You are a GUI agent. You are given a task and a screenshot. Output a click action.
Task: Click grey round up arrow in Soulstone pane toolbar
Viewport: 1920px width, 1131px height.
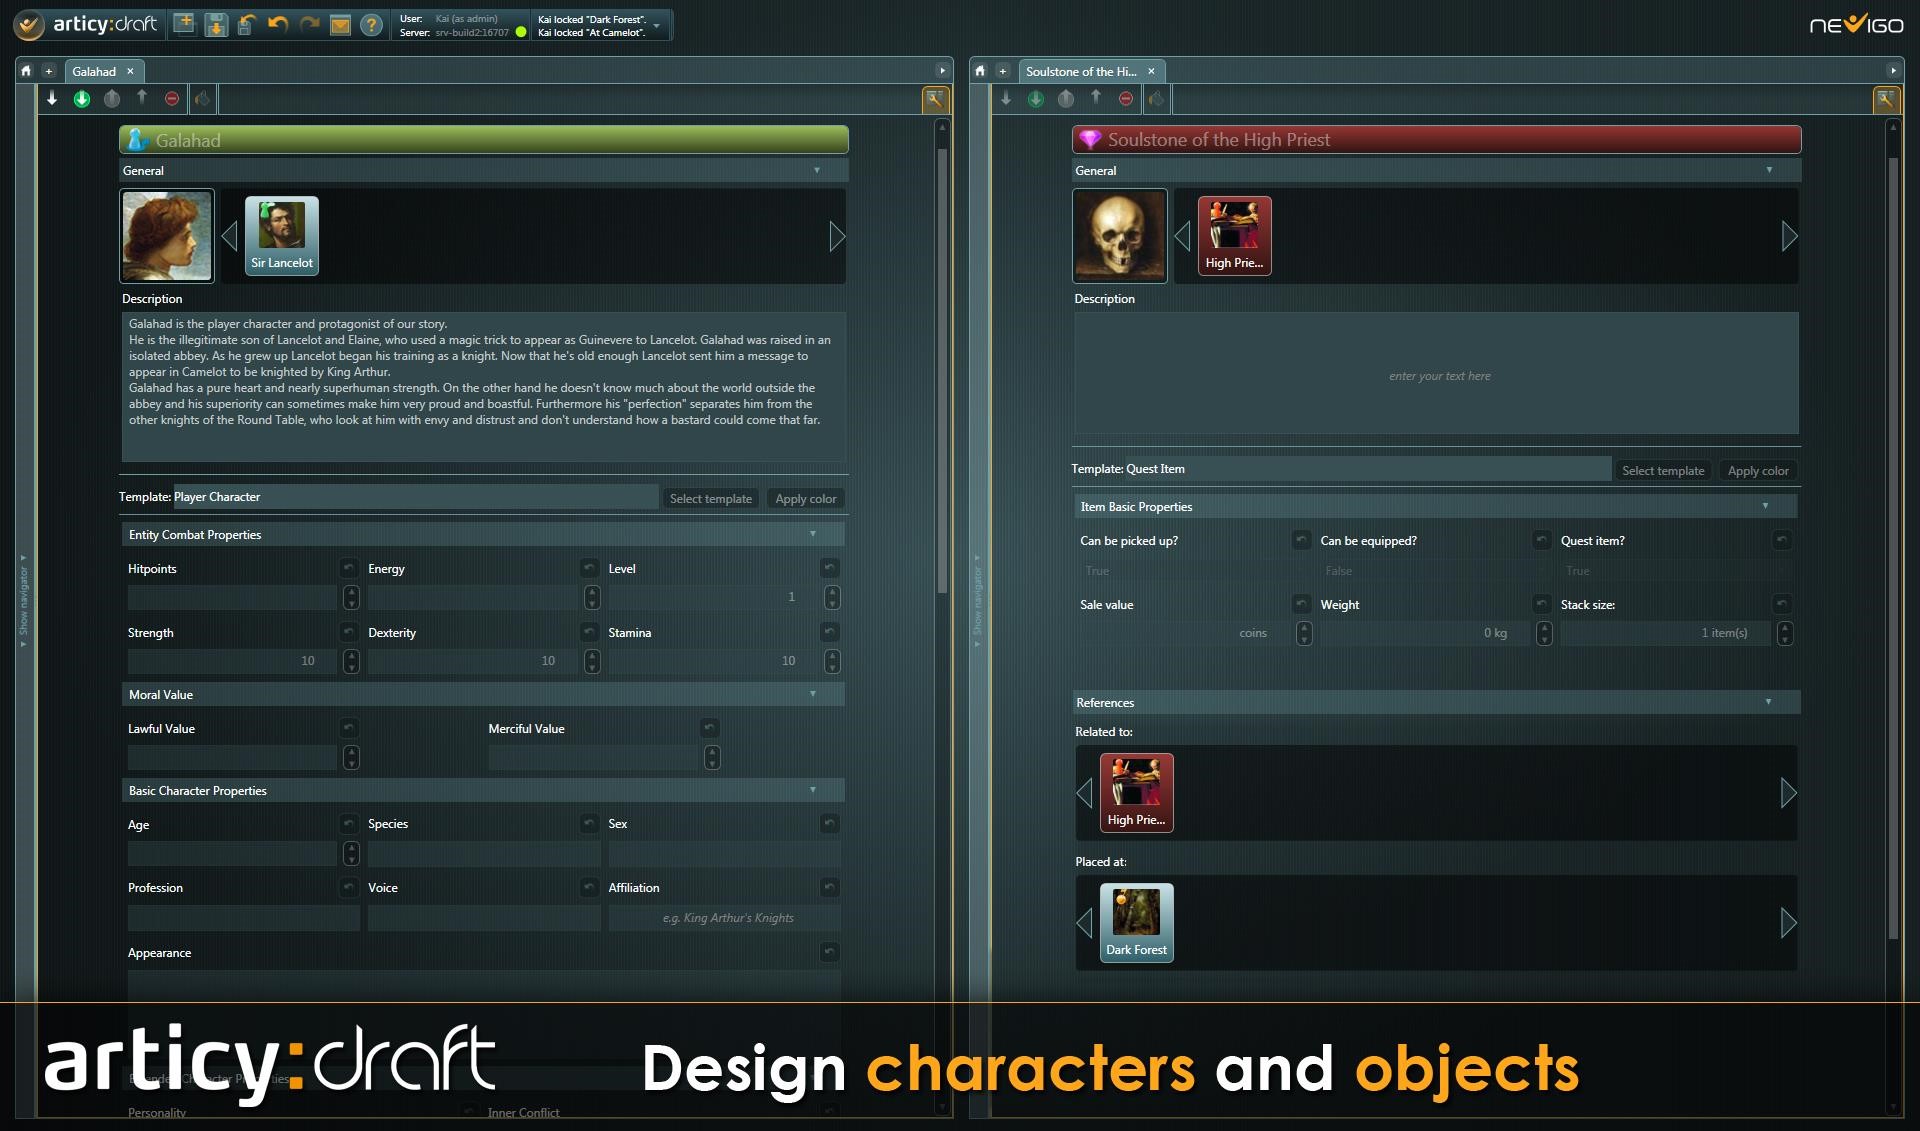tap(1066, 98)
